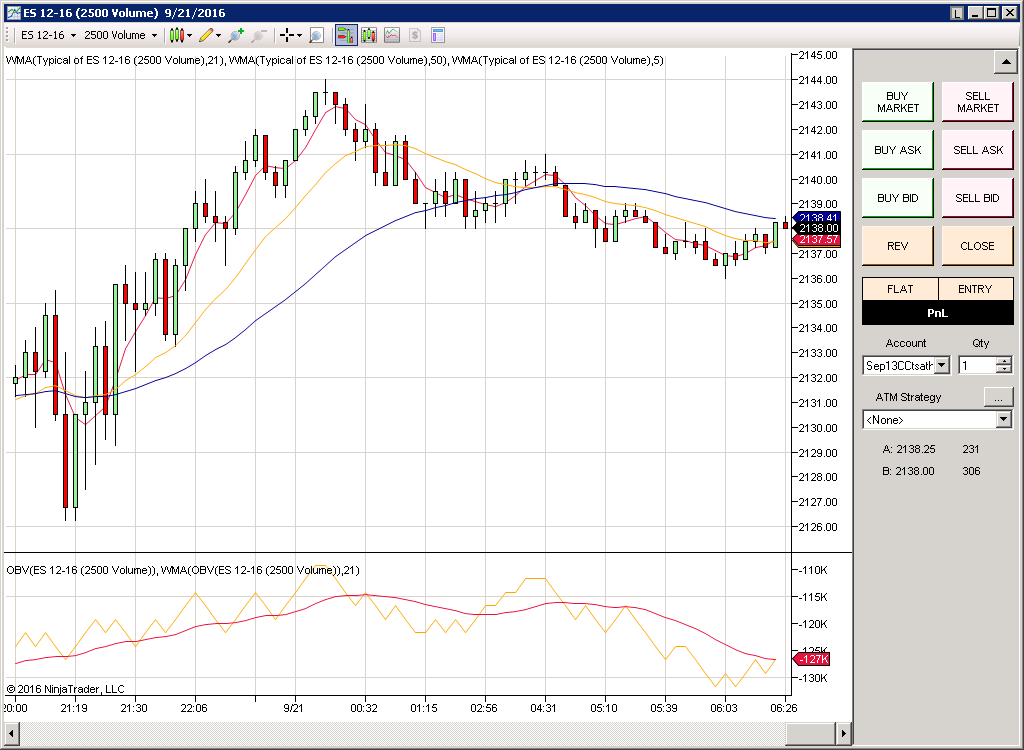Click the 04:31 time axis label
The height and width of the screenshot is (750, 1024).
point(543,708)
